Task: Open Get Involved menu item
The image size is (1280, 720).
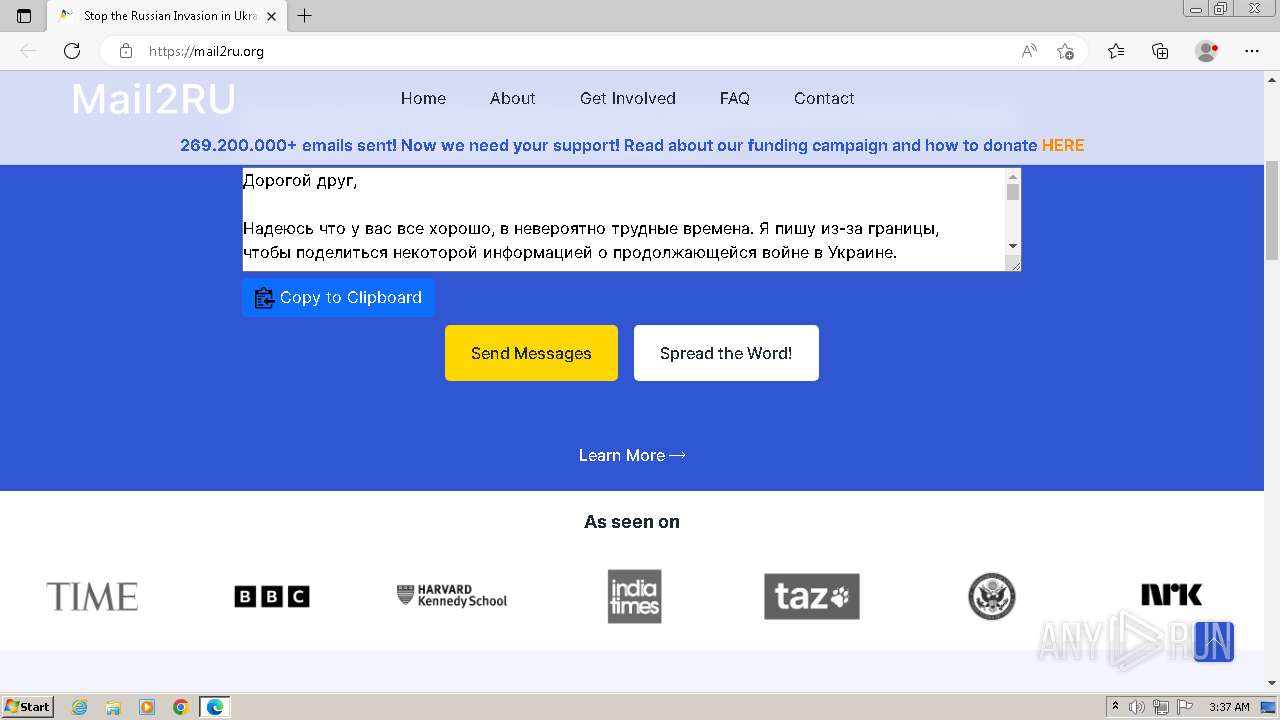Action: pos(628,98)
